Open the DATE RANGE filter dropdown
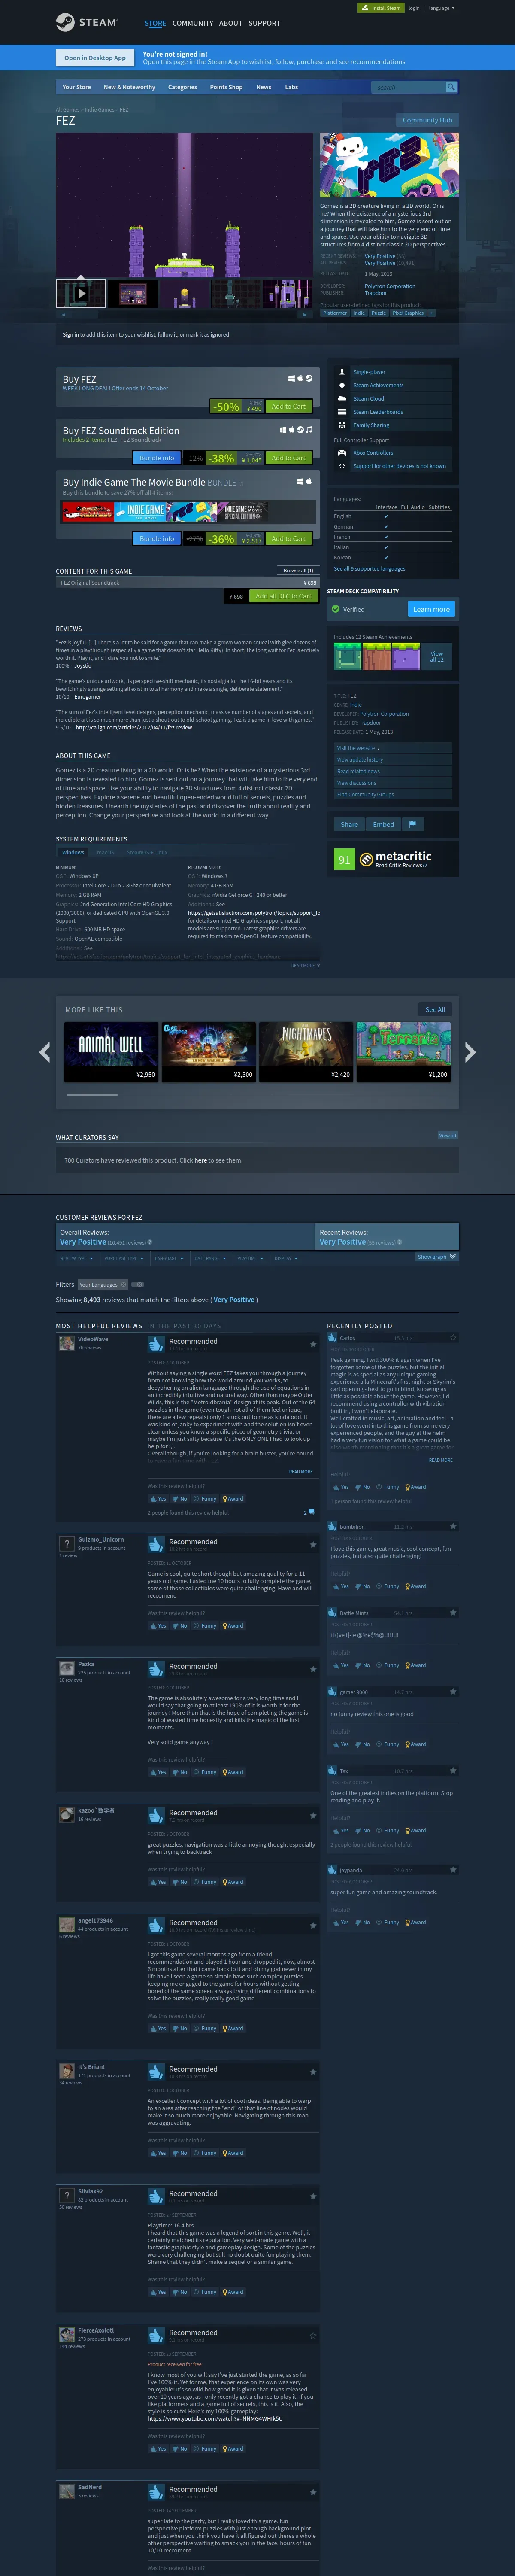 [210, 1258]
